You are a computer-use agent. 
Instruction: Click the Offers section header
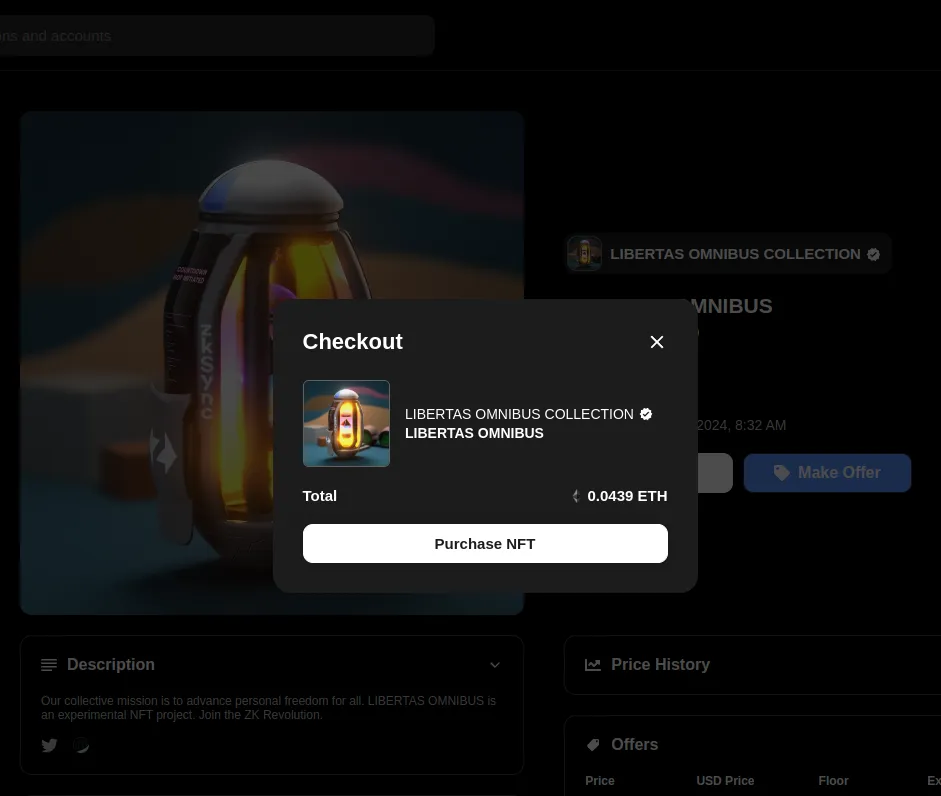coord(634,744)
